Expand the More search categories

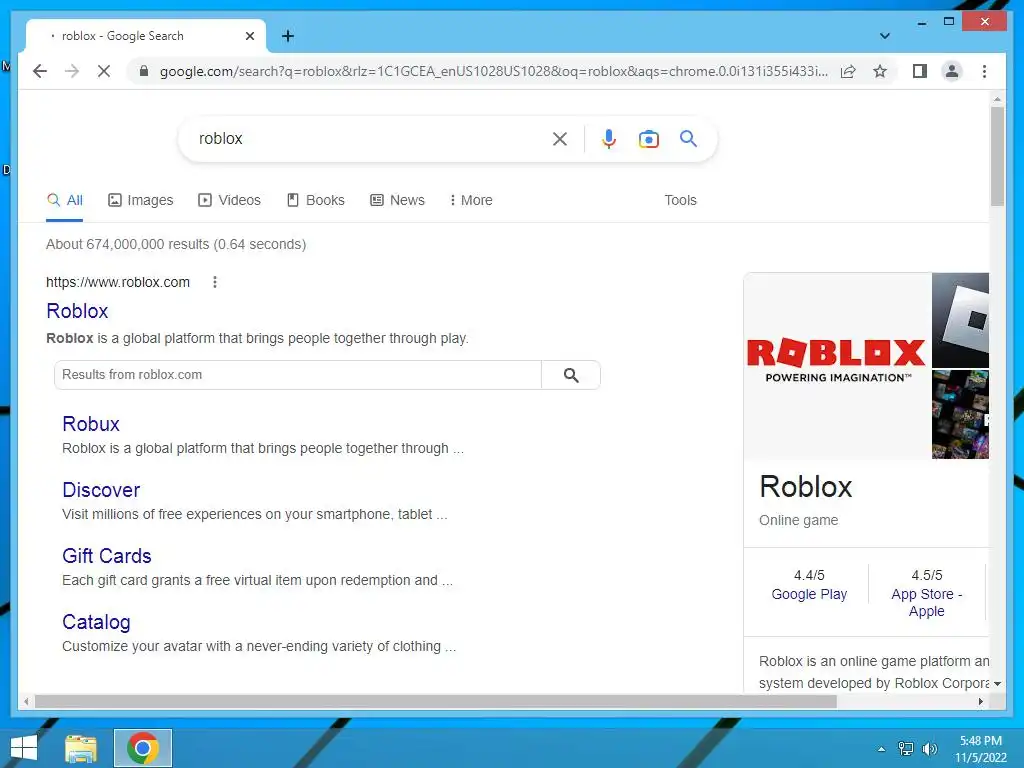point(471,200)
